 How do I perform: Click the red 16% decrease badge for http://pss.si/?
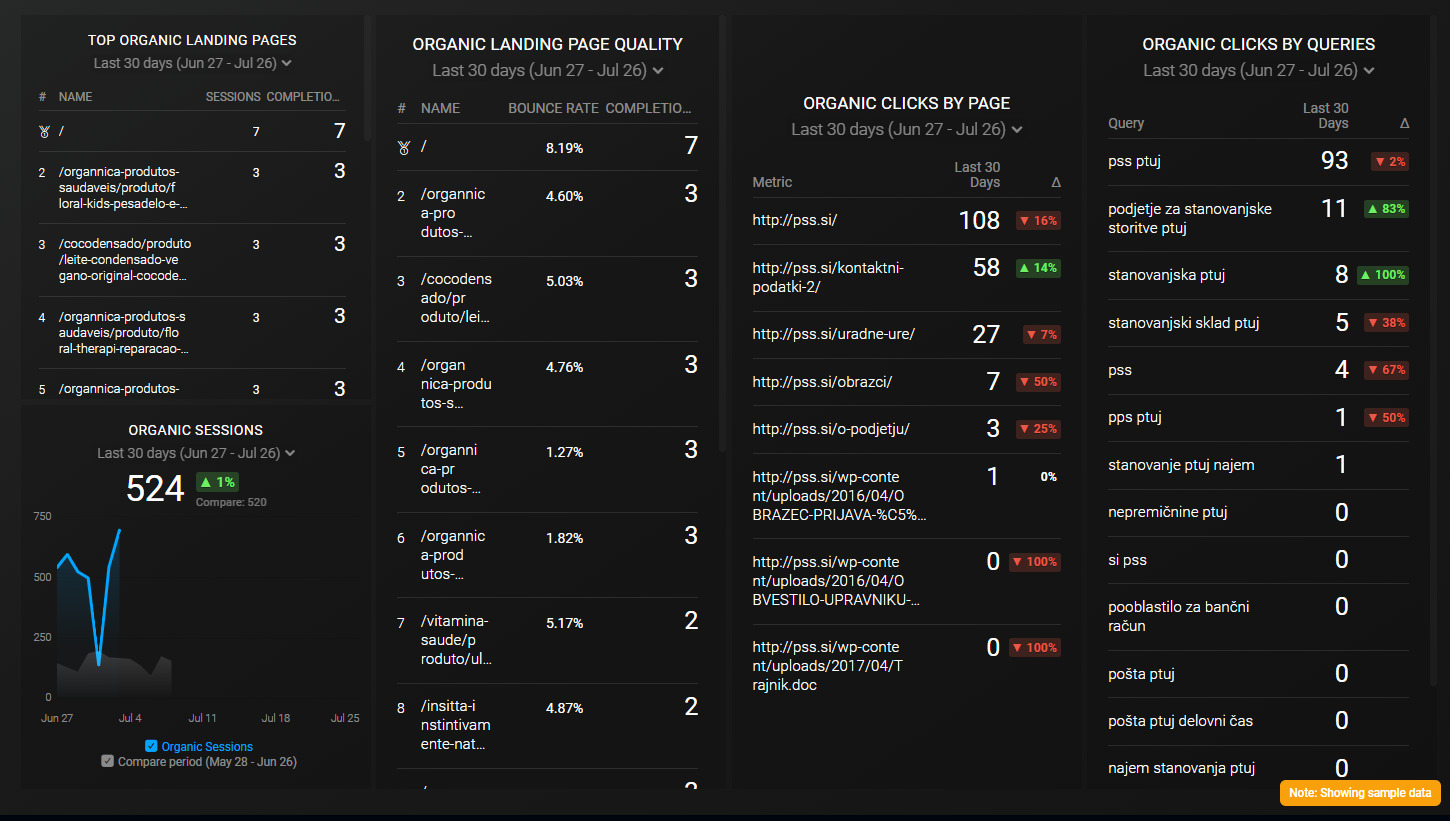[1038, 219]
